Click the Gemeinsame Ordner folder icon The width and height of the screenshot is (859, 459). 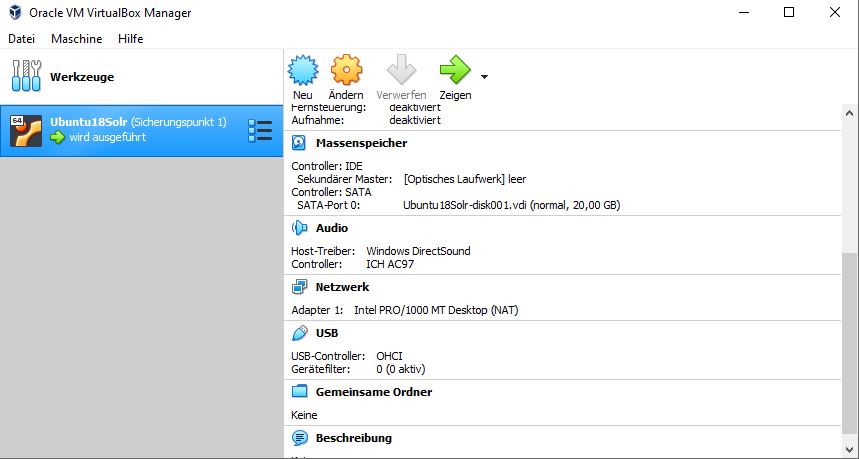coord(299,392)
